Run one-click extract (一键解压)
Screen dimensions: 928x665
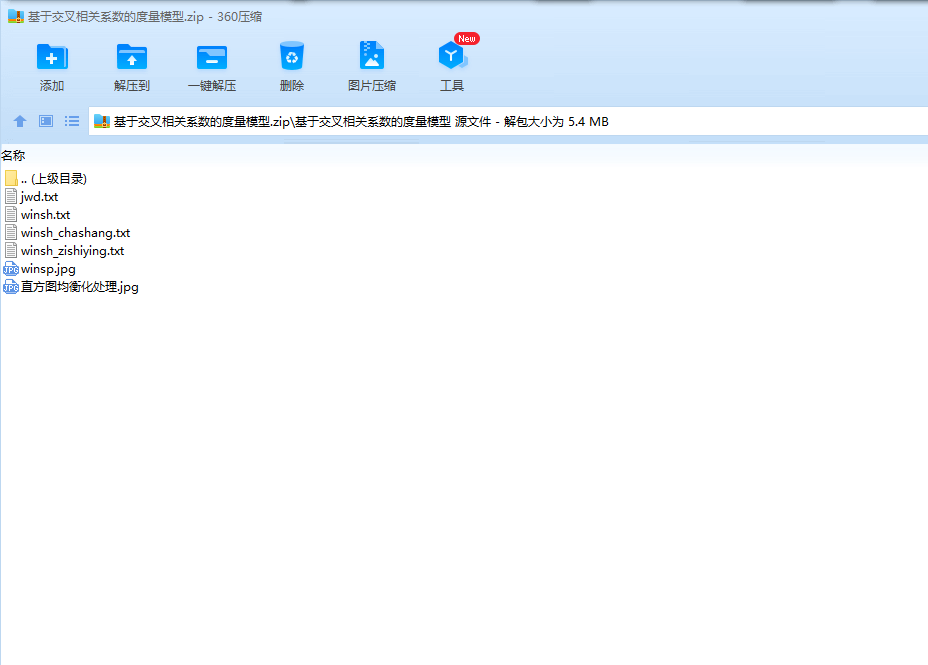212,58
